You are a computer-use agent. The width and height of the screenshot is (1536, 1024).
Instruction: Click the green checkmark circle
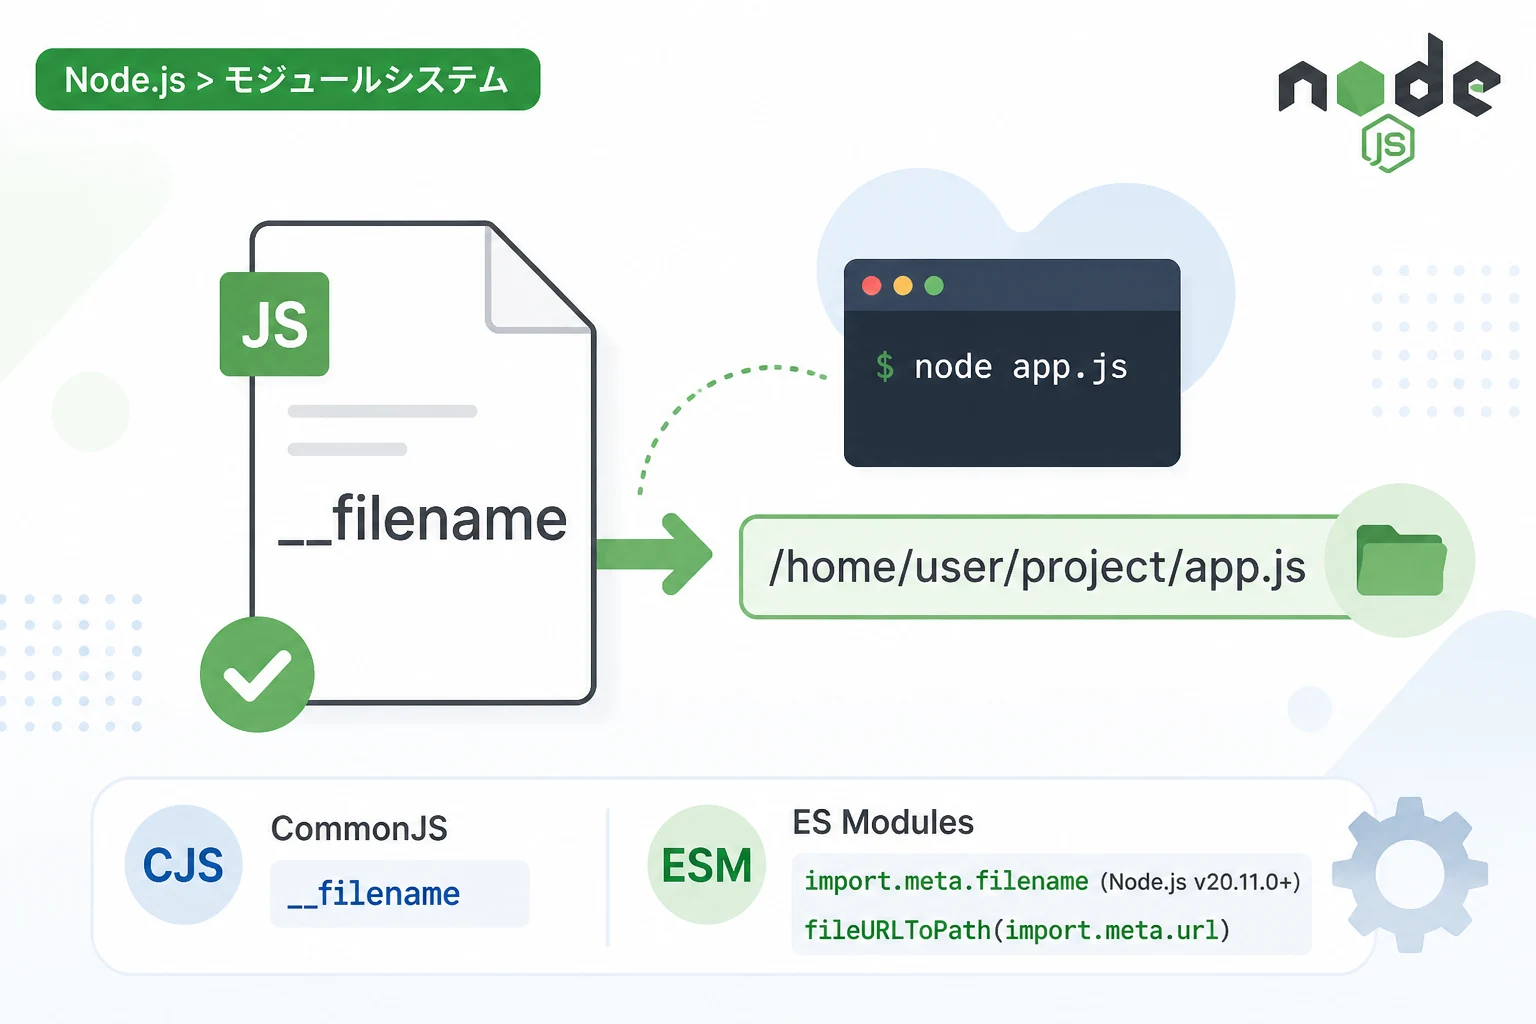click(x=257, y=675)
